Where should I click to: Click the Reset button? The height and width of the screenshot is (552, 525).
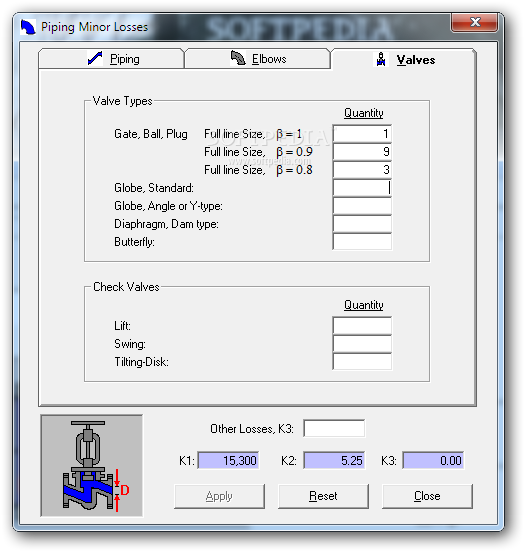pos(323,496)
